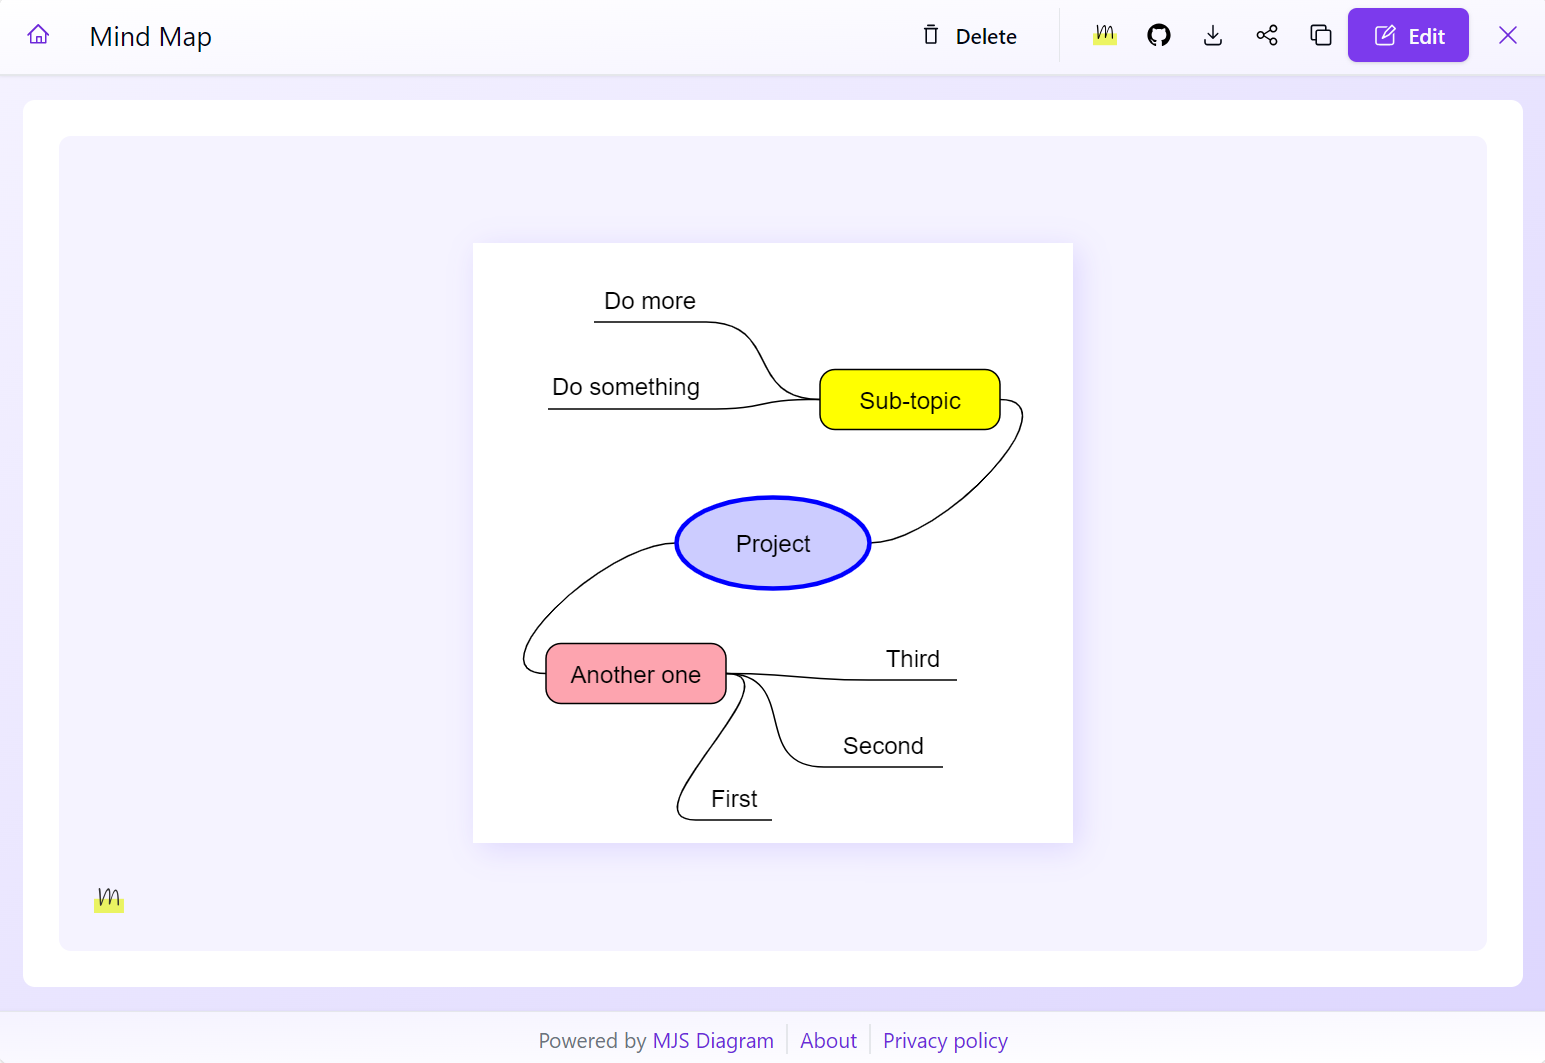Image resolution: width=1545 pixels, height=1063 pixels.
Task: Open the Privacy policy page
Action: click(945, 1040)
